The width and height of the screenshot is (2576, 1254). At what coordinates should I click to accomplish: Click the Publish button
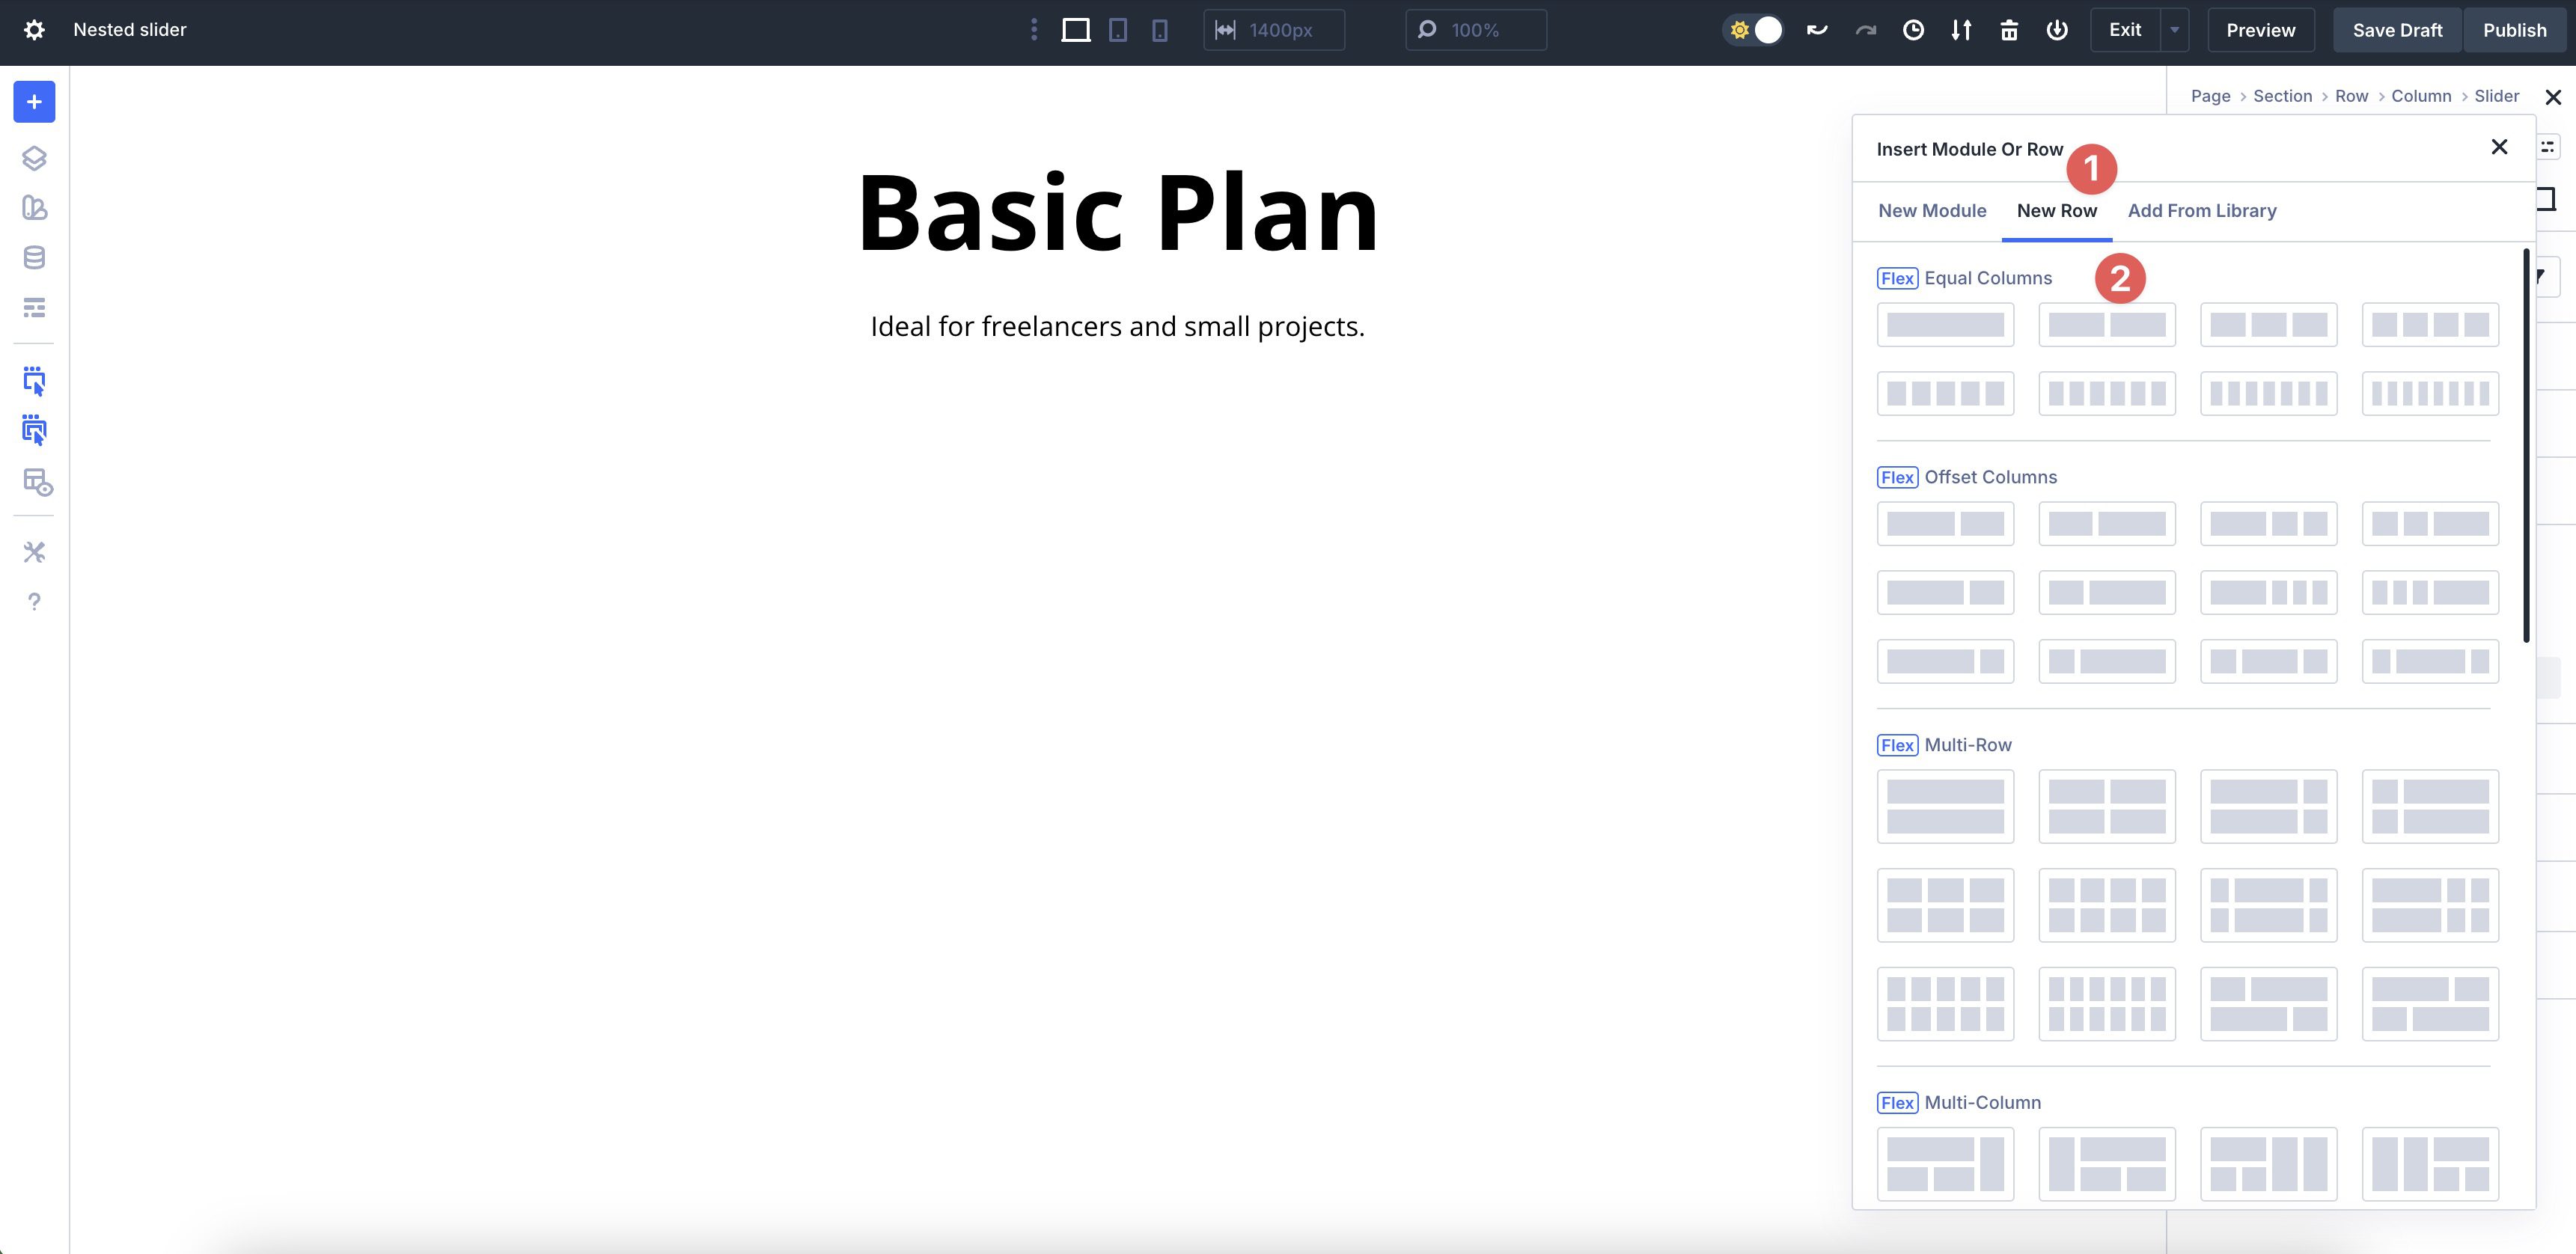pyautogui.click(x=2515, y=29)
